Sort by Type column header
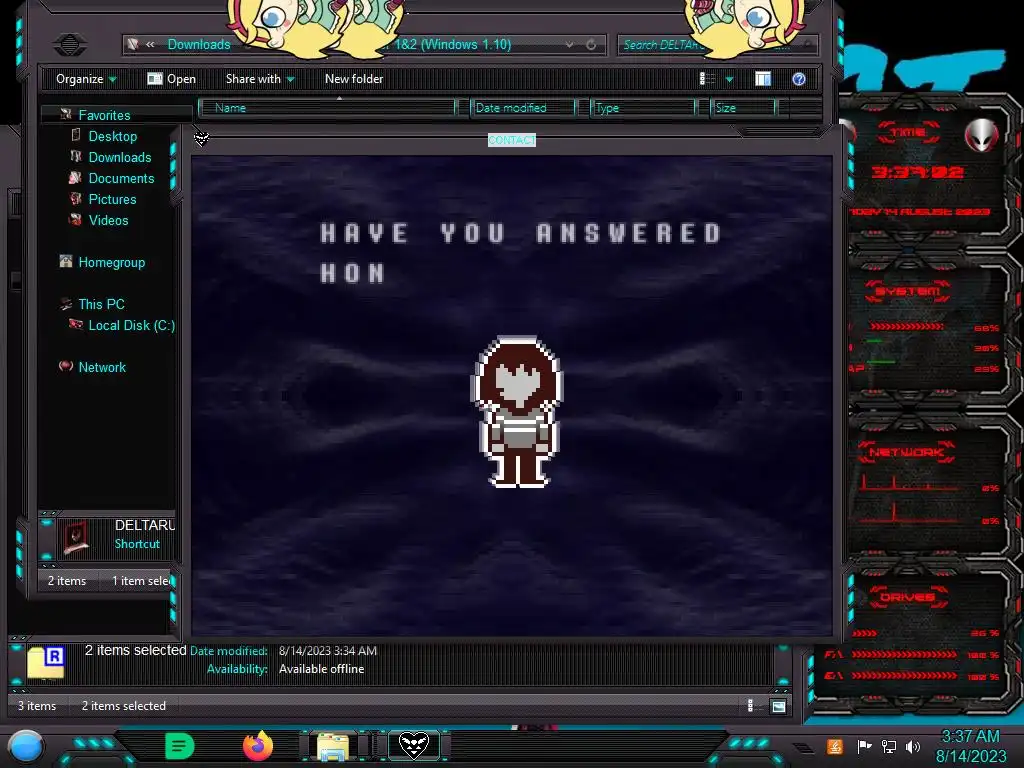Screen dimensions: 1024x768 (643, 108)
